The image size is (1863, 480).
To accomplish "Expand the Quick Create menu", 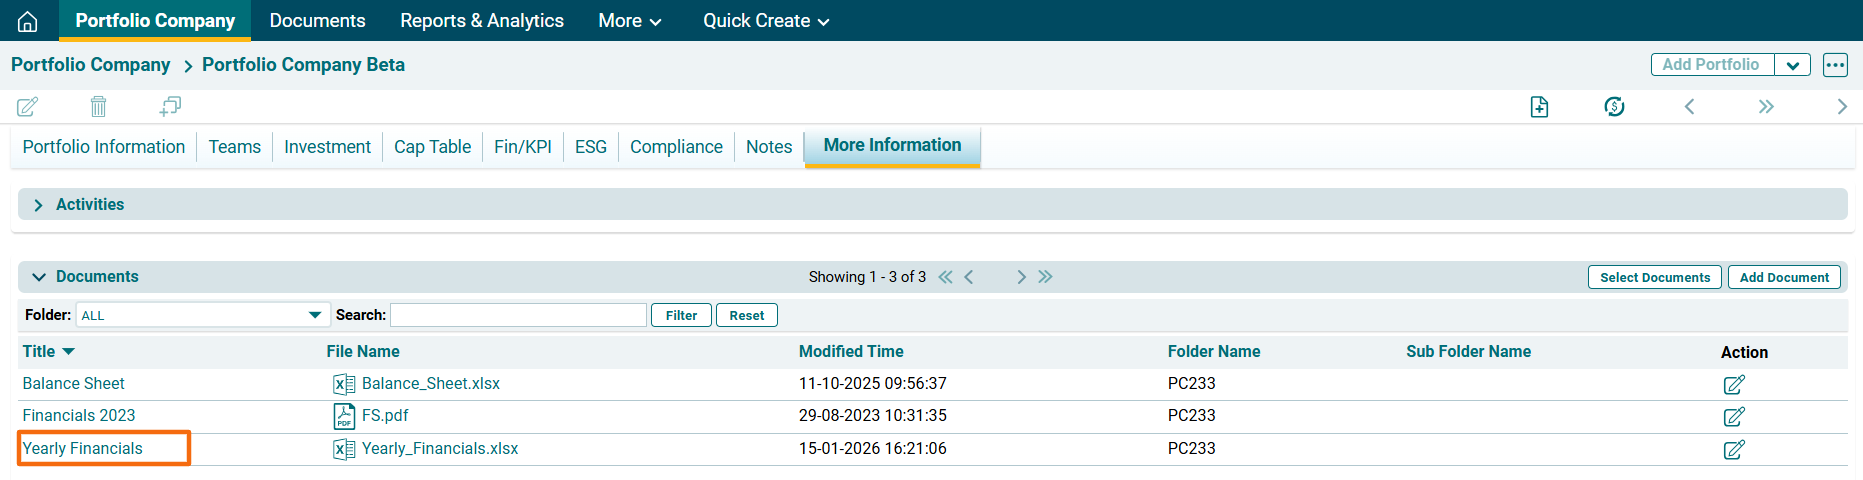I will (x=766, y=21).
